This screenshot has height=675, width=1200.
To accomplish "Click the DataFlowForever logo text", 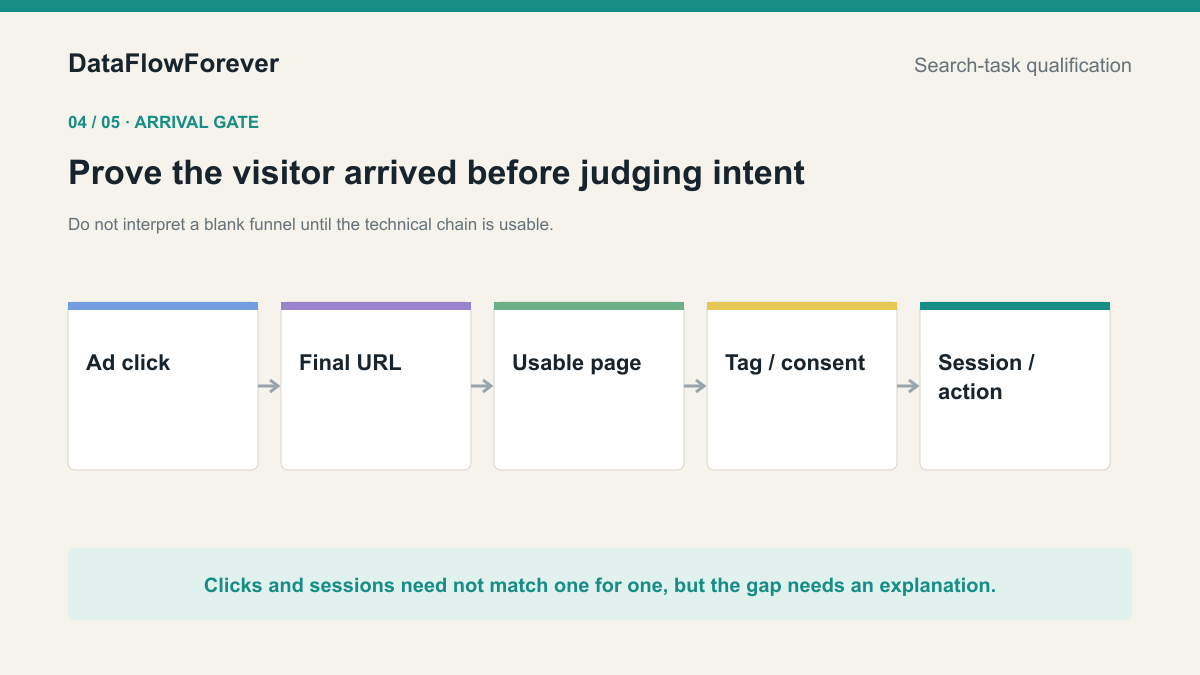I will coord(174,64).
